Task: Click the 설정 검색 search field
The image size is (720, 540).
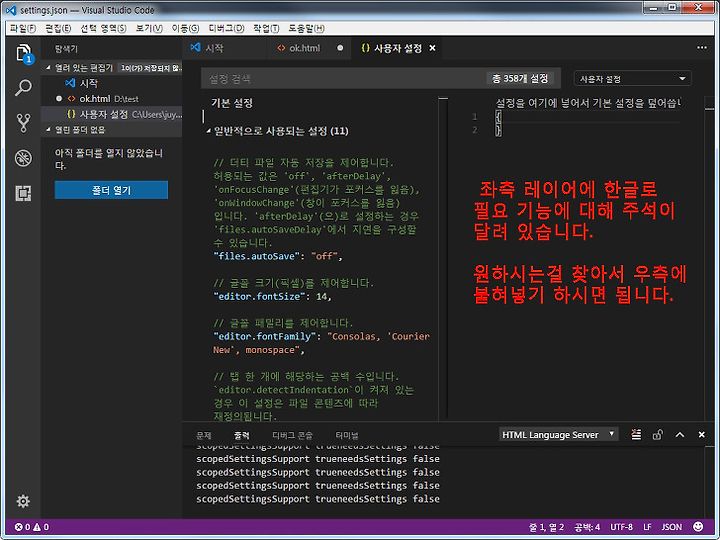Action: tap(344, 79)
